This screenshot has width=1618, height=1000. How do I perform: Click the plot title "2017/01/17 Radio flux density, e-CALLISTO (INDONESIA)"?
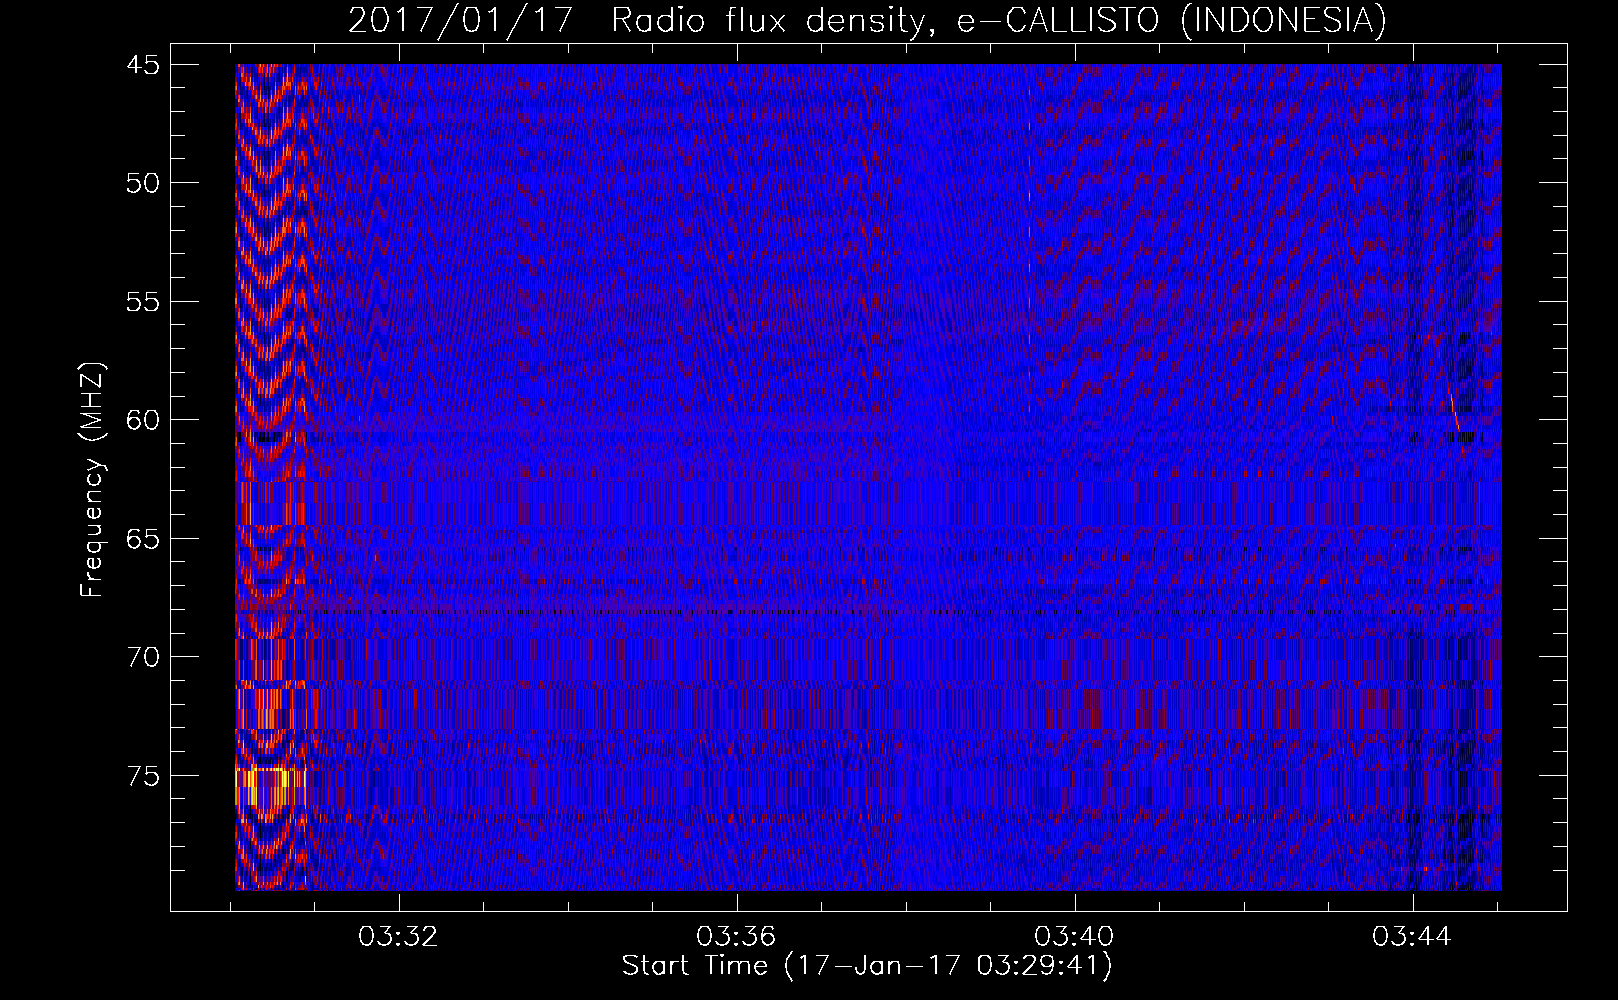pos(867,20)
